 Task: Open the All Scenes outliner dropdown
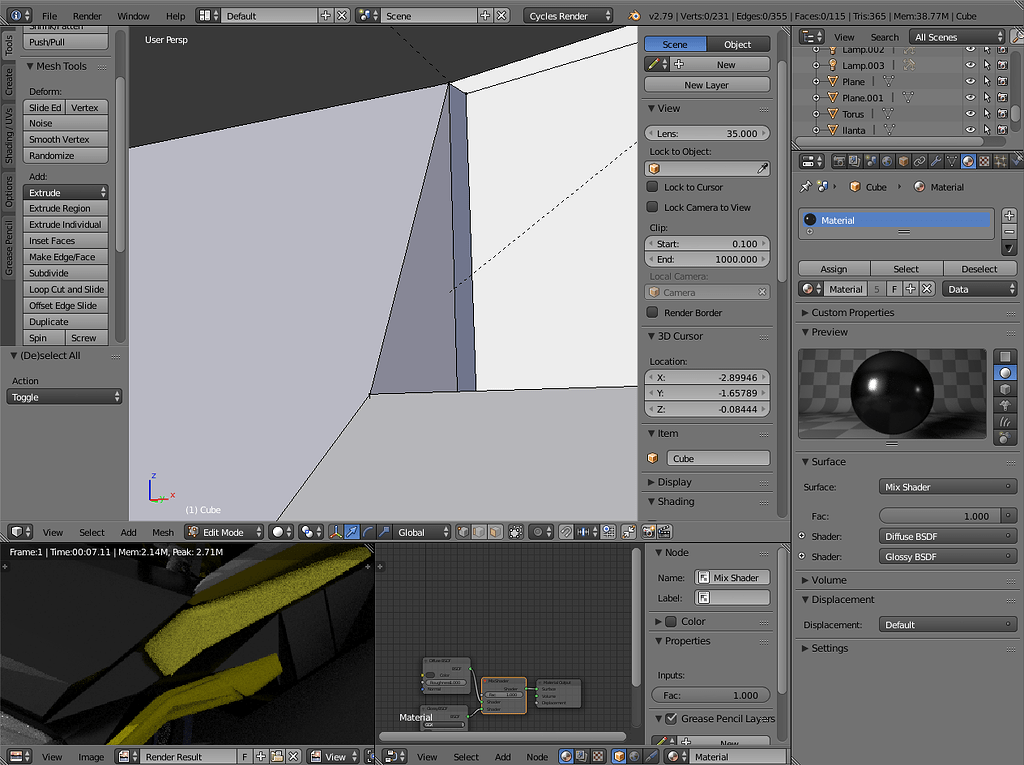pos(957,37)
